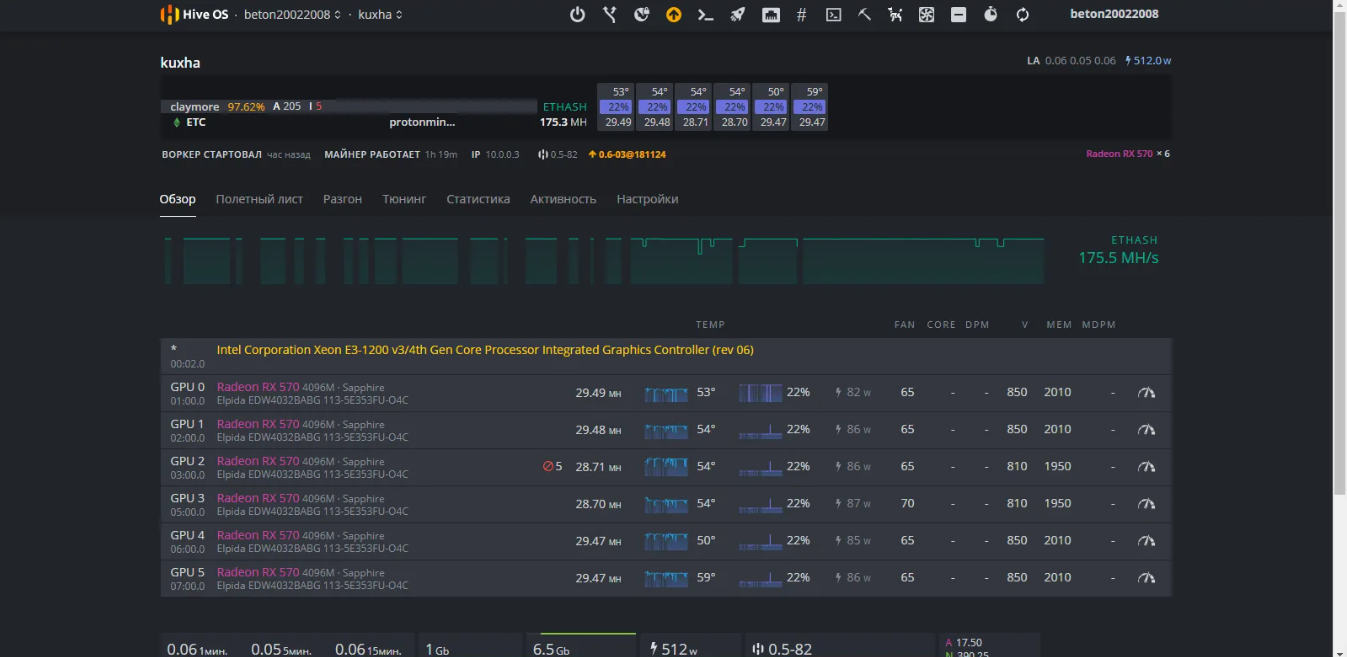Open the Статистика tab
The image size is (1347, 657).
point(478,199)
